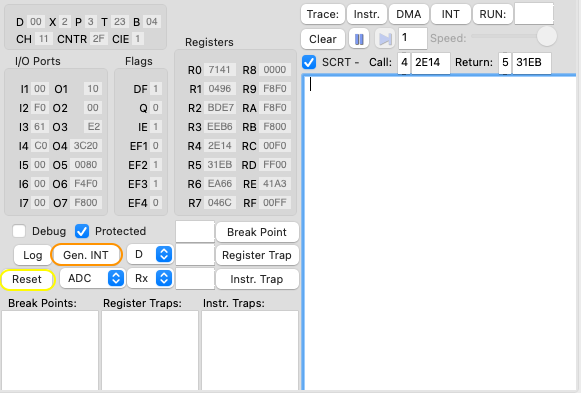
Task: Click the Instr. Traps list box
Action: click(250, 350)
